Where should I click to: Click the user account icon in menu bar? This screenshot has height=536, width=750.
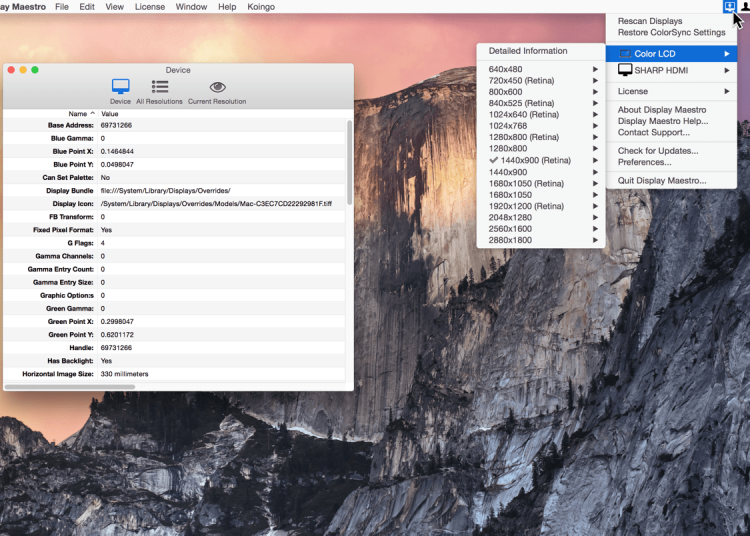745,7
